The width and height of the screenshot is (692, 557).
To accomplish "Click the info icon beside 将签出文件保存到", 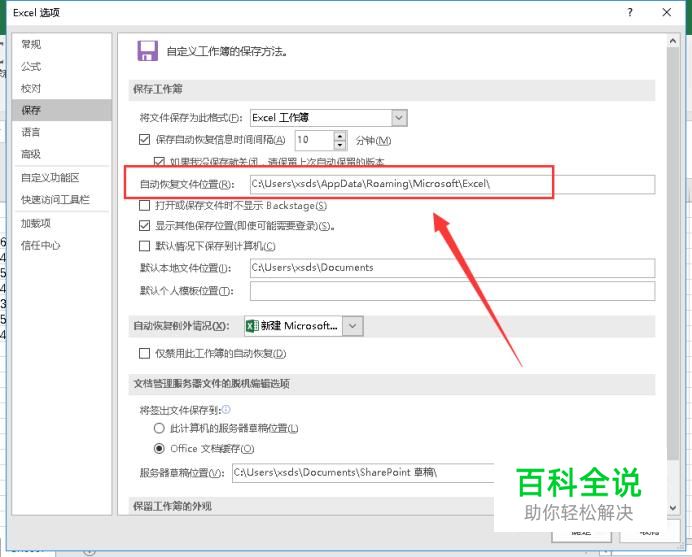I will tap(226, 410).
